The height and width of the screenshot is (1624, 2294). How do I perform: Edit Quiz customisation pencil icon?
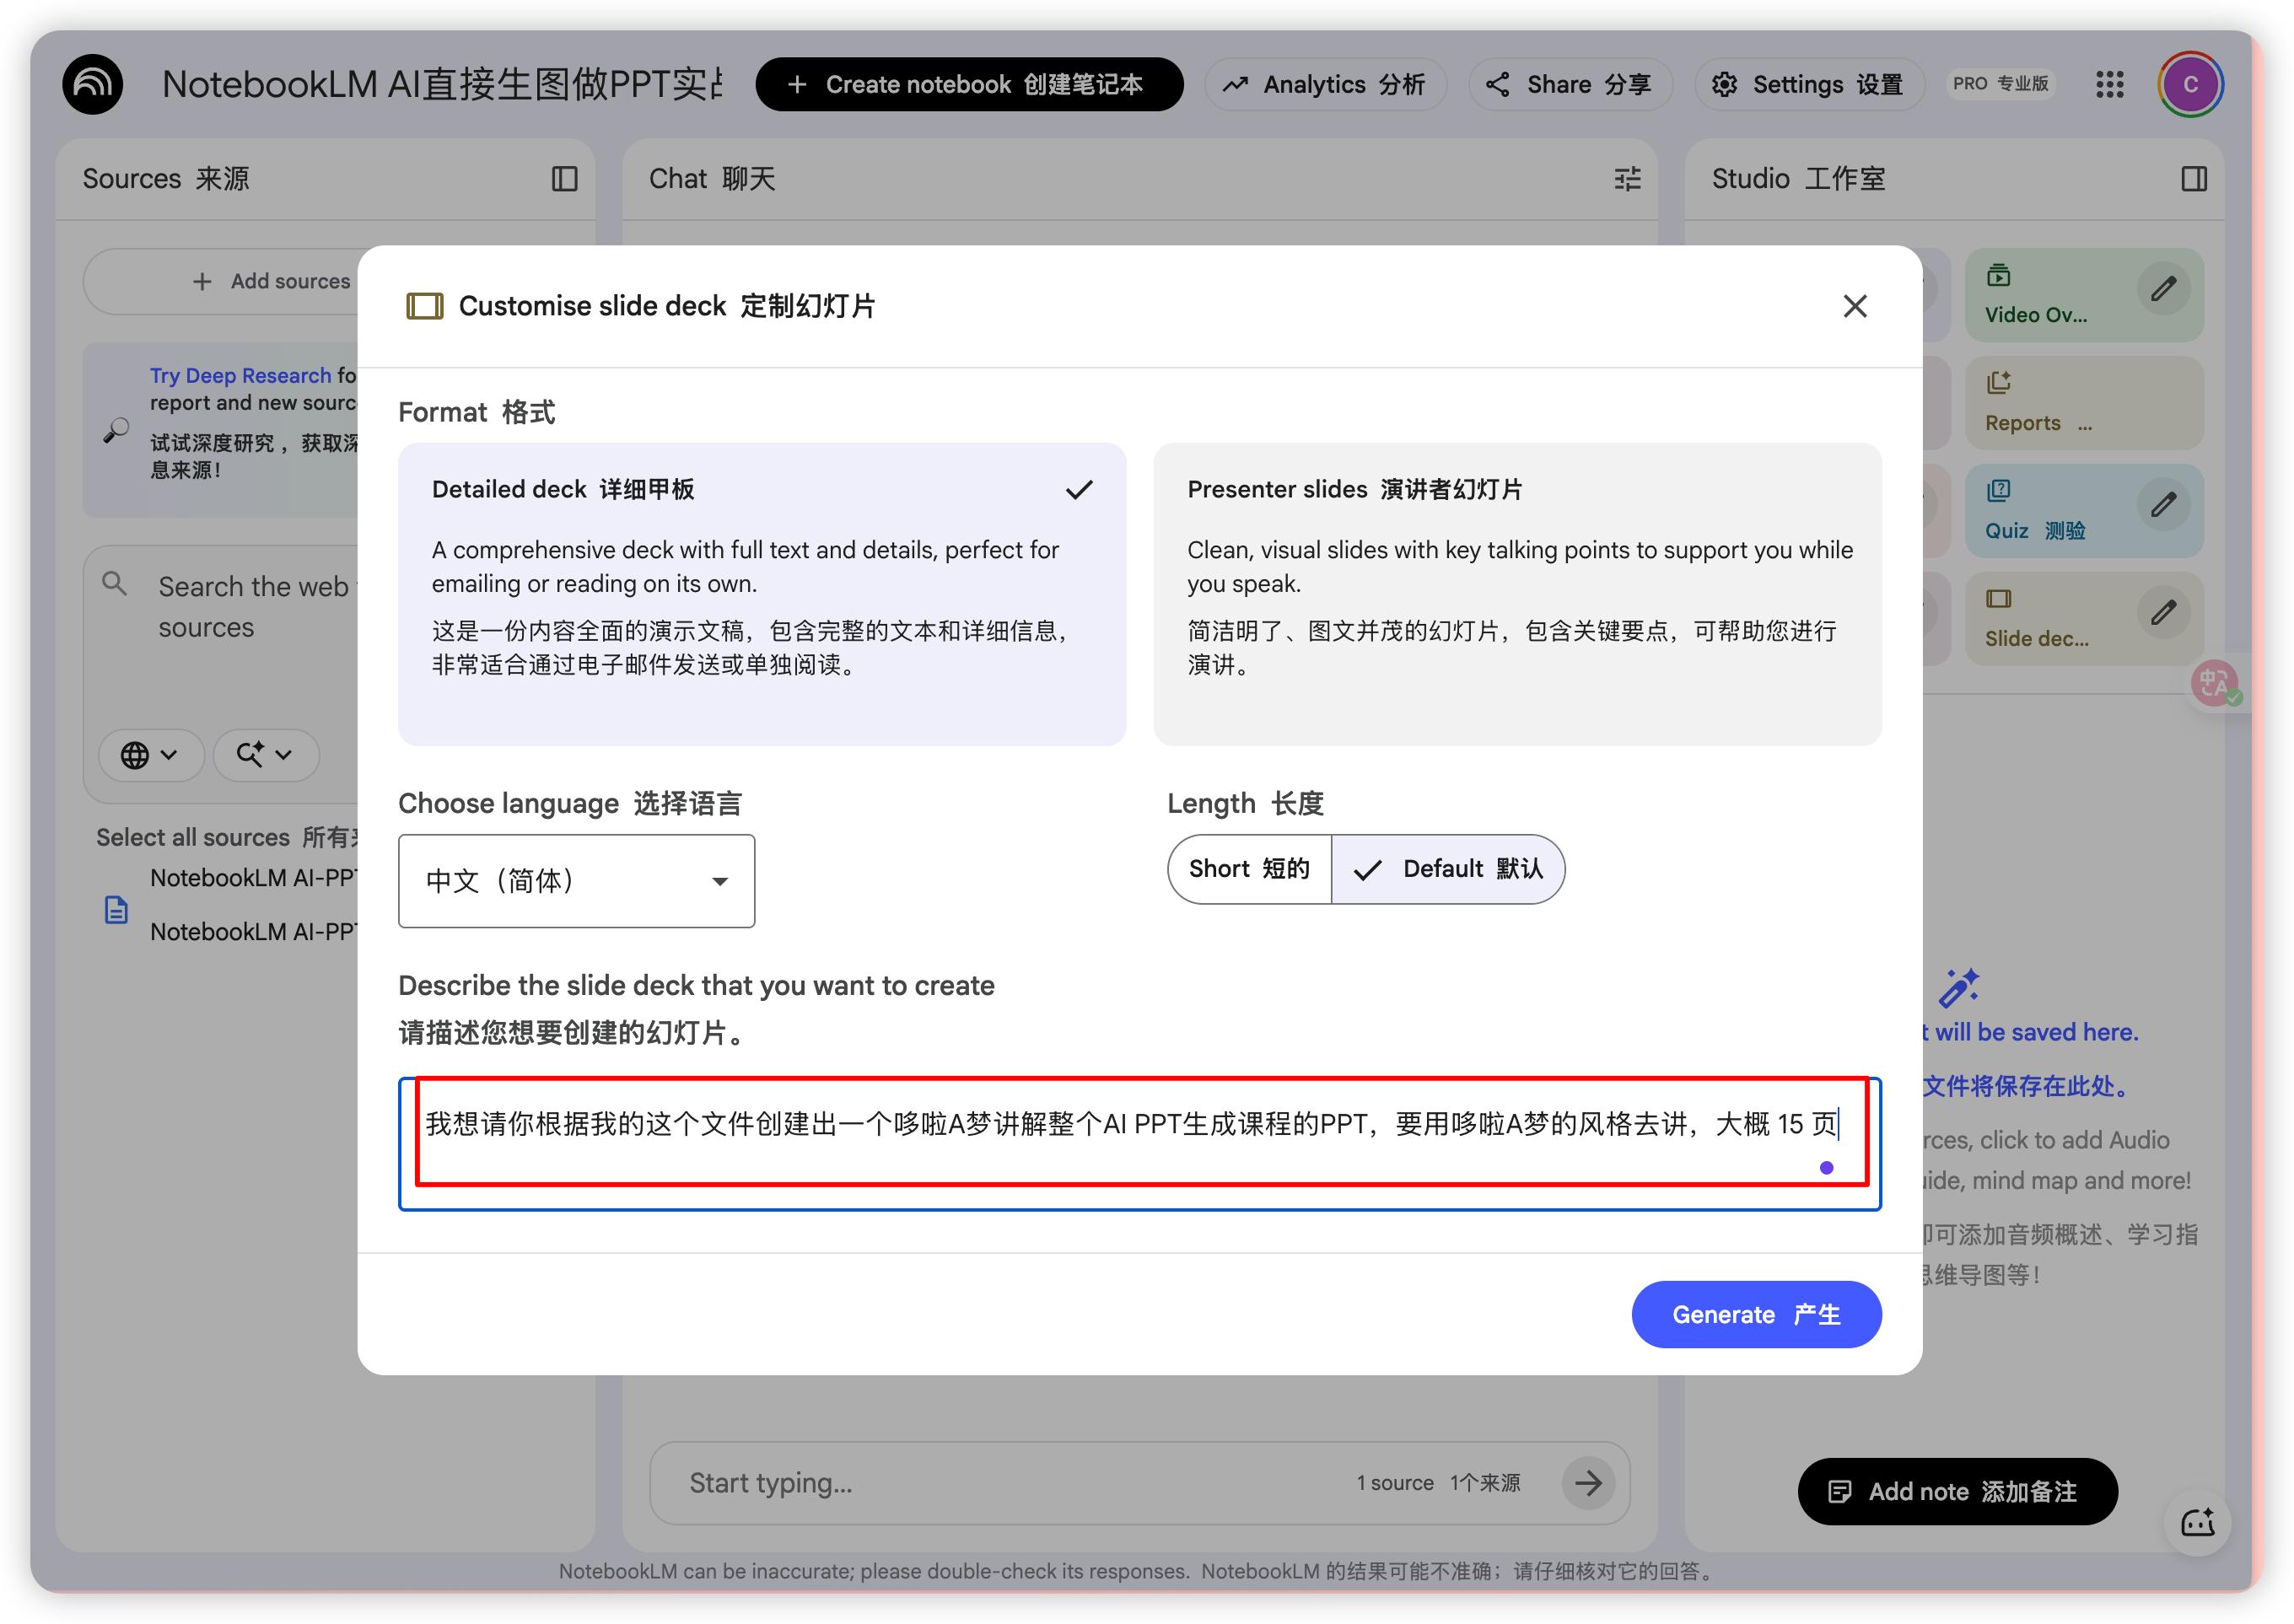(x=2163, y=505)
